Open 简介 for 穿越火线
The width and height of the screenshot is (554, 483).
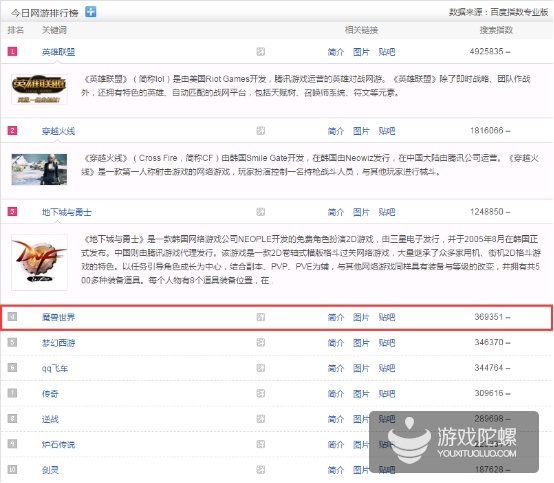336,131
